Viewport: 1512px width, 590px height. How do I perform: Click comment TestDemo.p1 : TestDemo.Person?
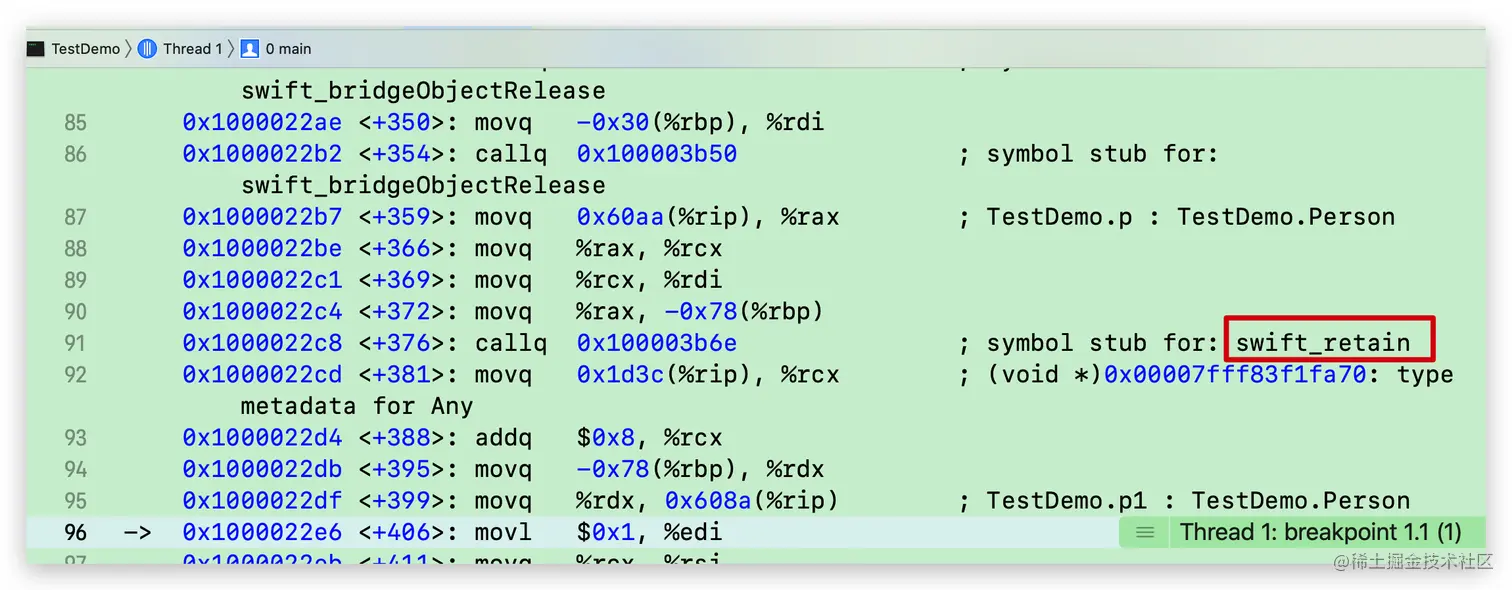1198,500
